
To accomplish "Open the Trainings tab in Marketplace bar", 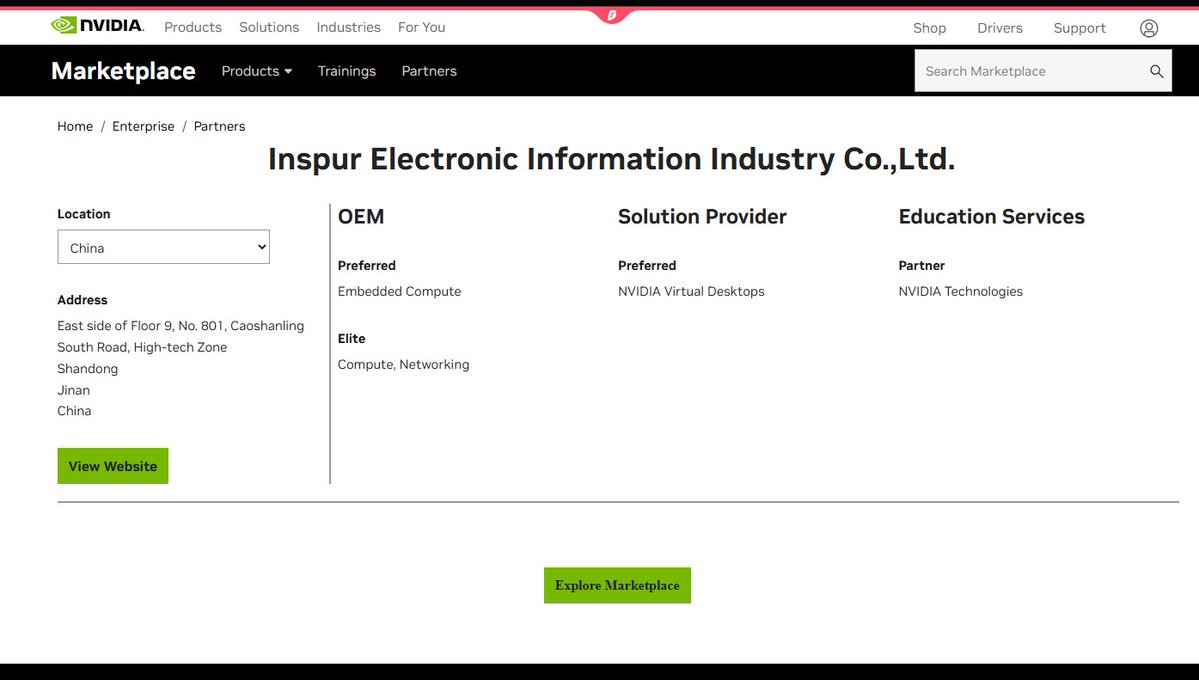I will tap(346, 71).
